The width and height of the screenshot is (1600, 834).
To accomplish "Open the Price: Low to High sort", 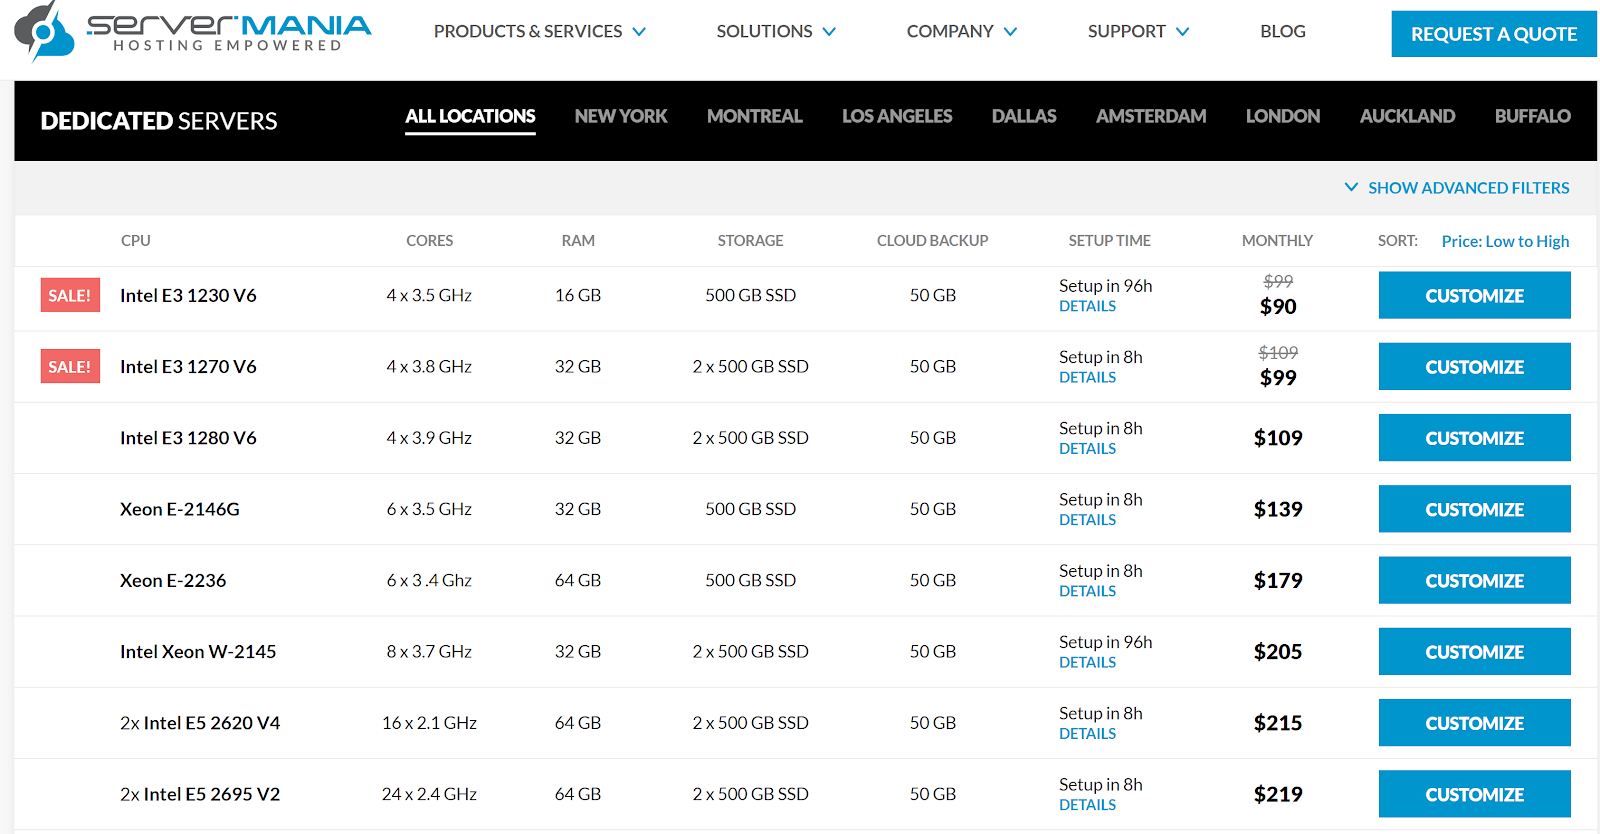I will click(1505, 241).
